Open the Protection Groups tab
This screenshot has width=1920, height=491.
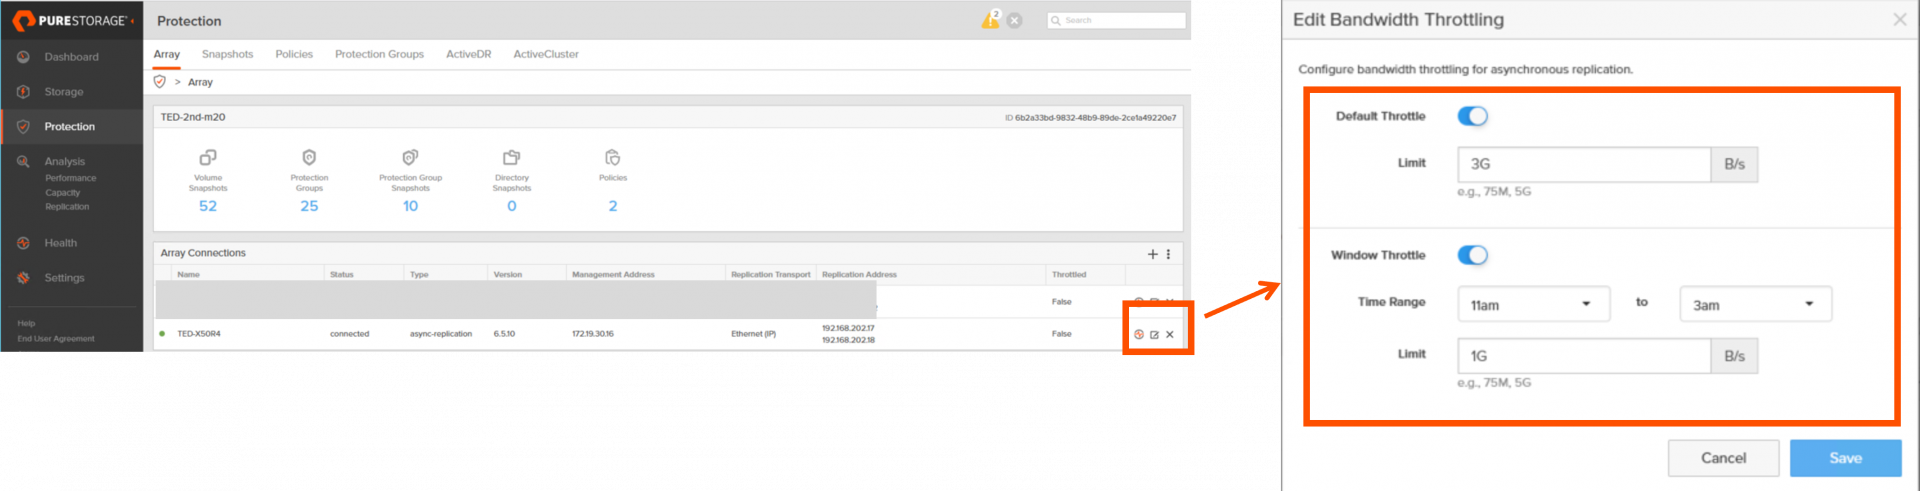tap(379, 54)
